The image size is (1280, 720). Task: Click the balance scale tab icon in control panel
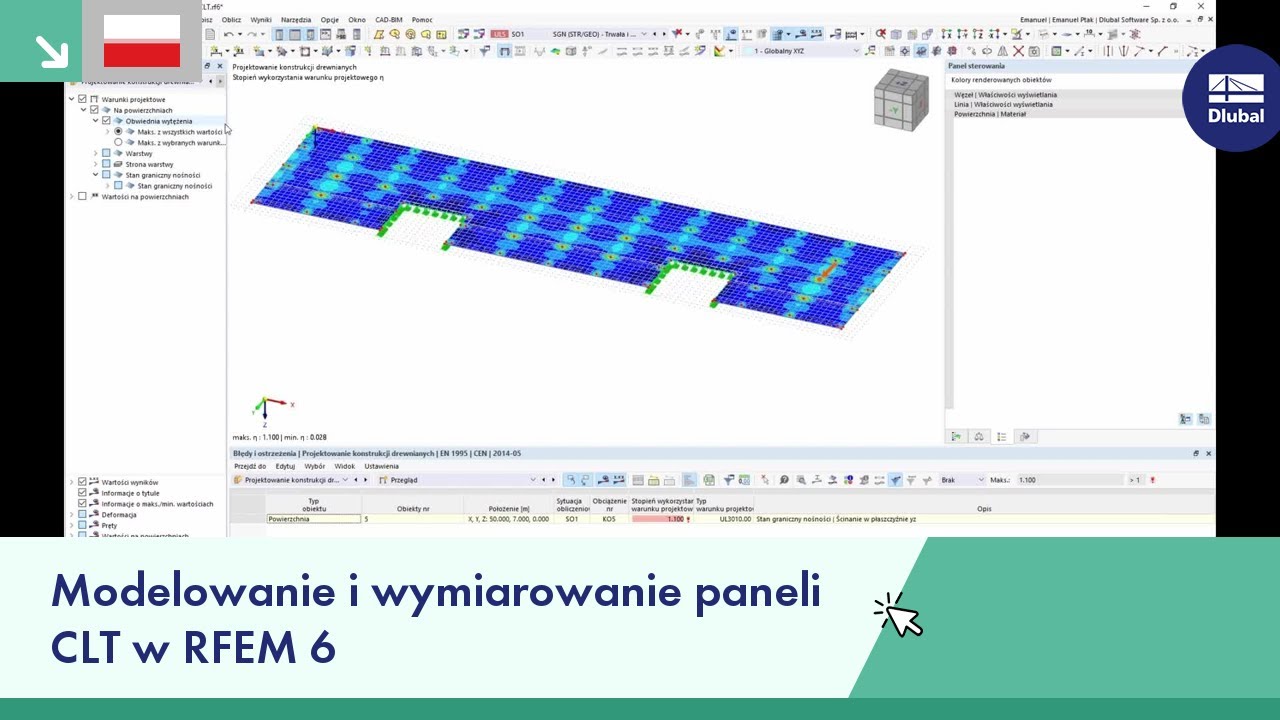[x=979, y=436]
